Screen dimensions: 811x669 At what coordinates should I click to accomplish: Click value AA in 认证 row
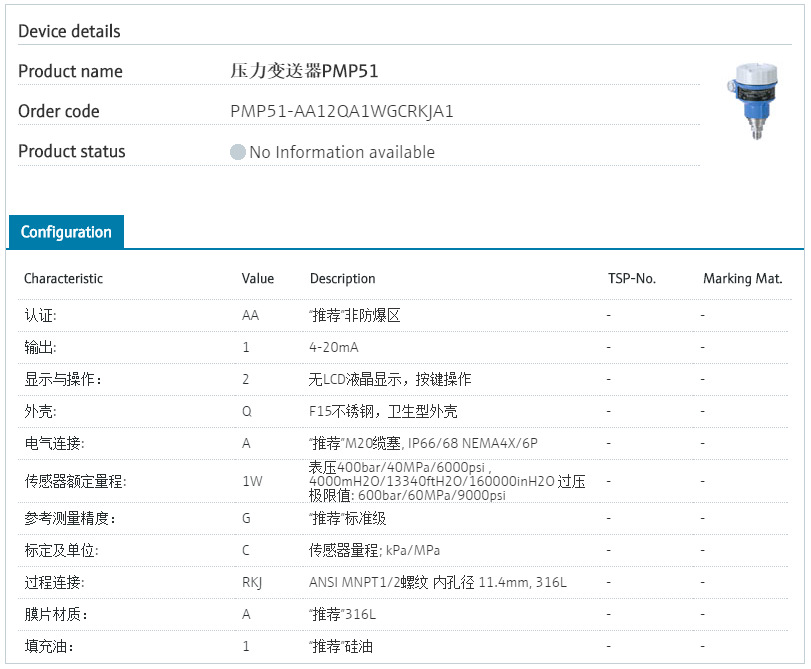point(250,315)
